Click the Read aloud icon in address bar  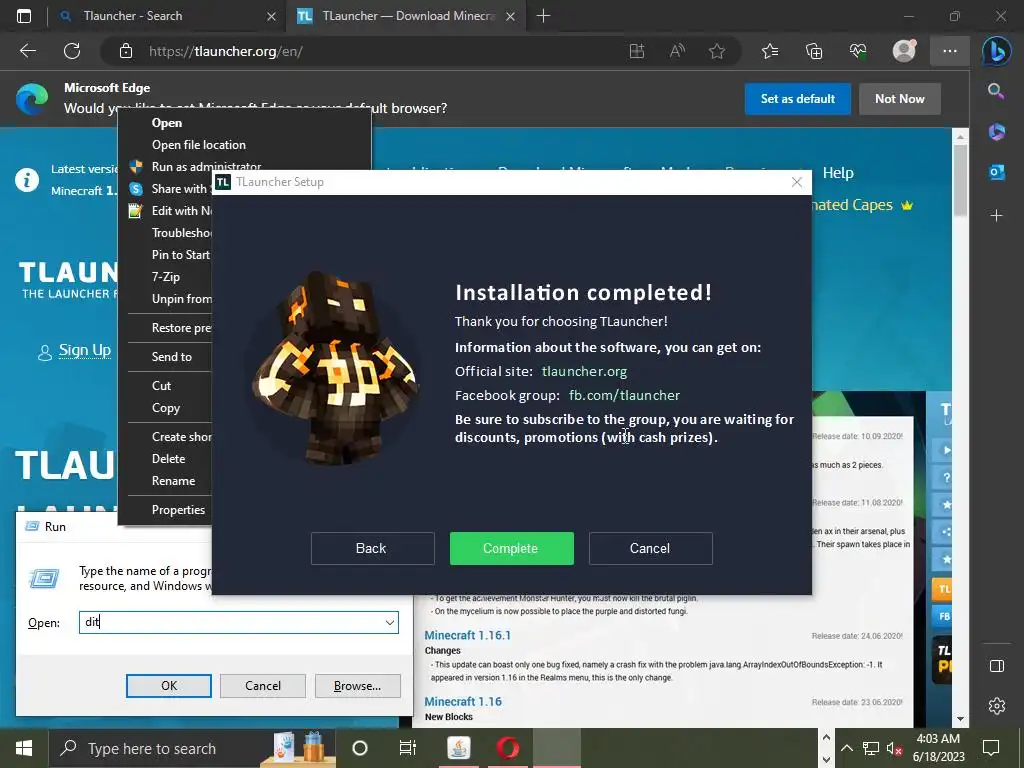677,51
